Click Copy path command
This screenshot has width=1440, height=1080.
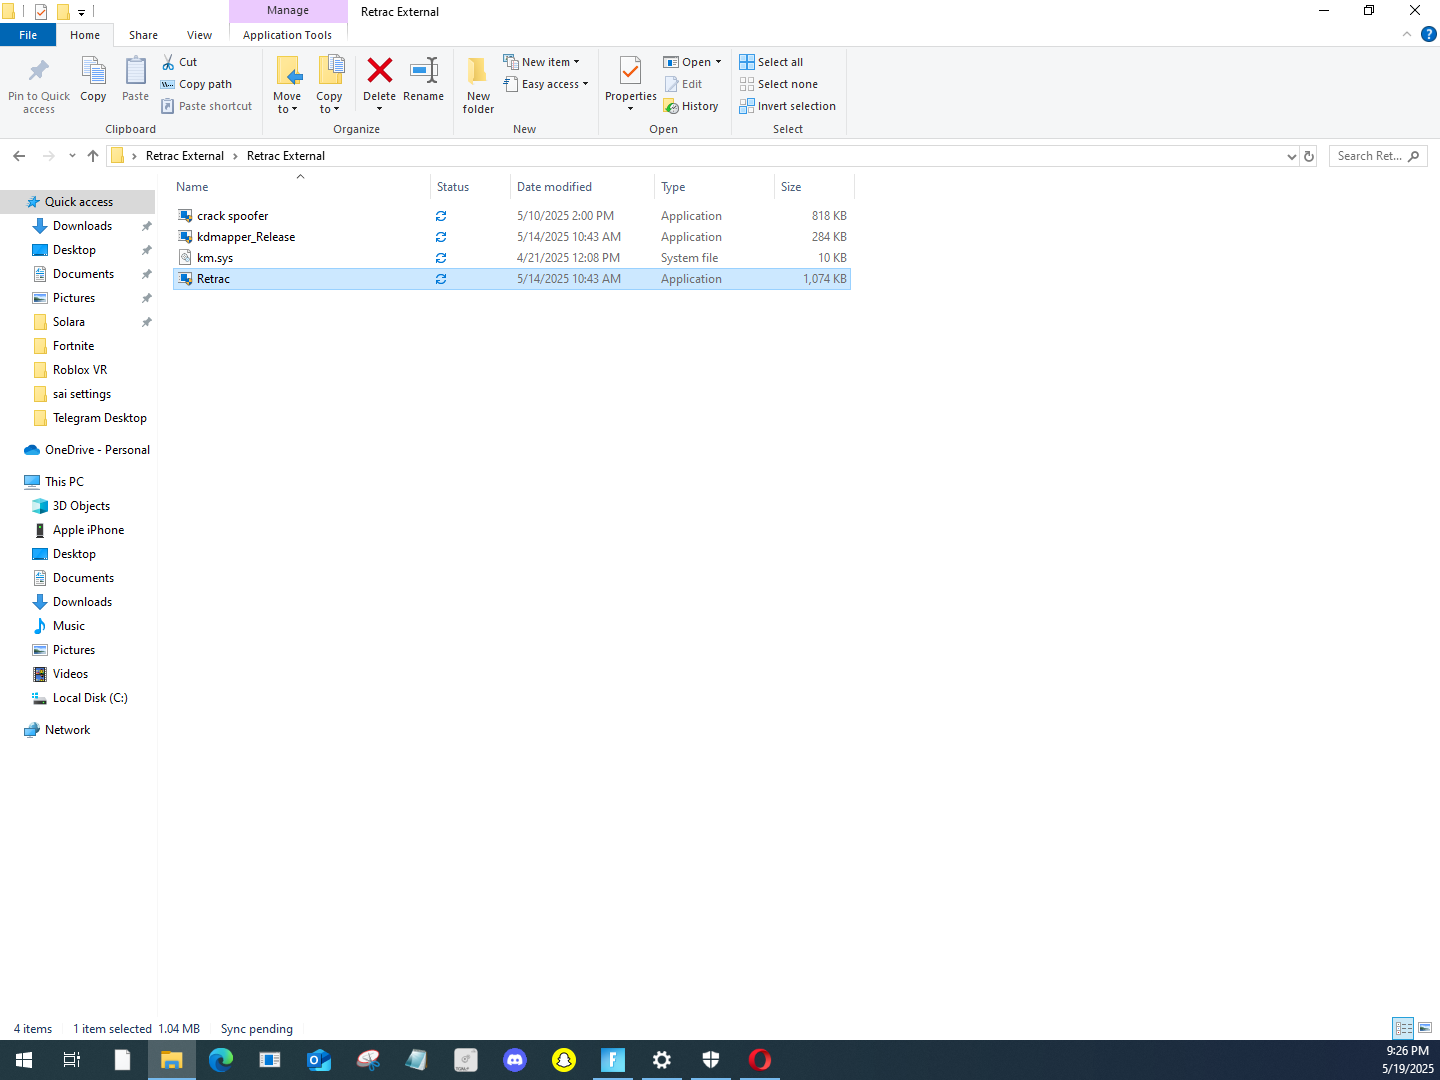tap(196, 84)
